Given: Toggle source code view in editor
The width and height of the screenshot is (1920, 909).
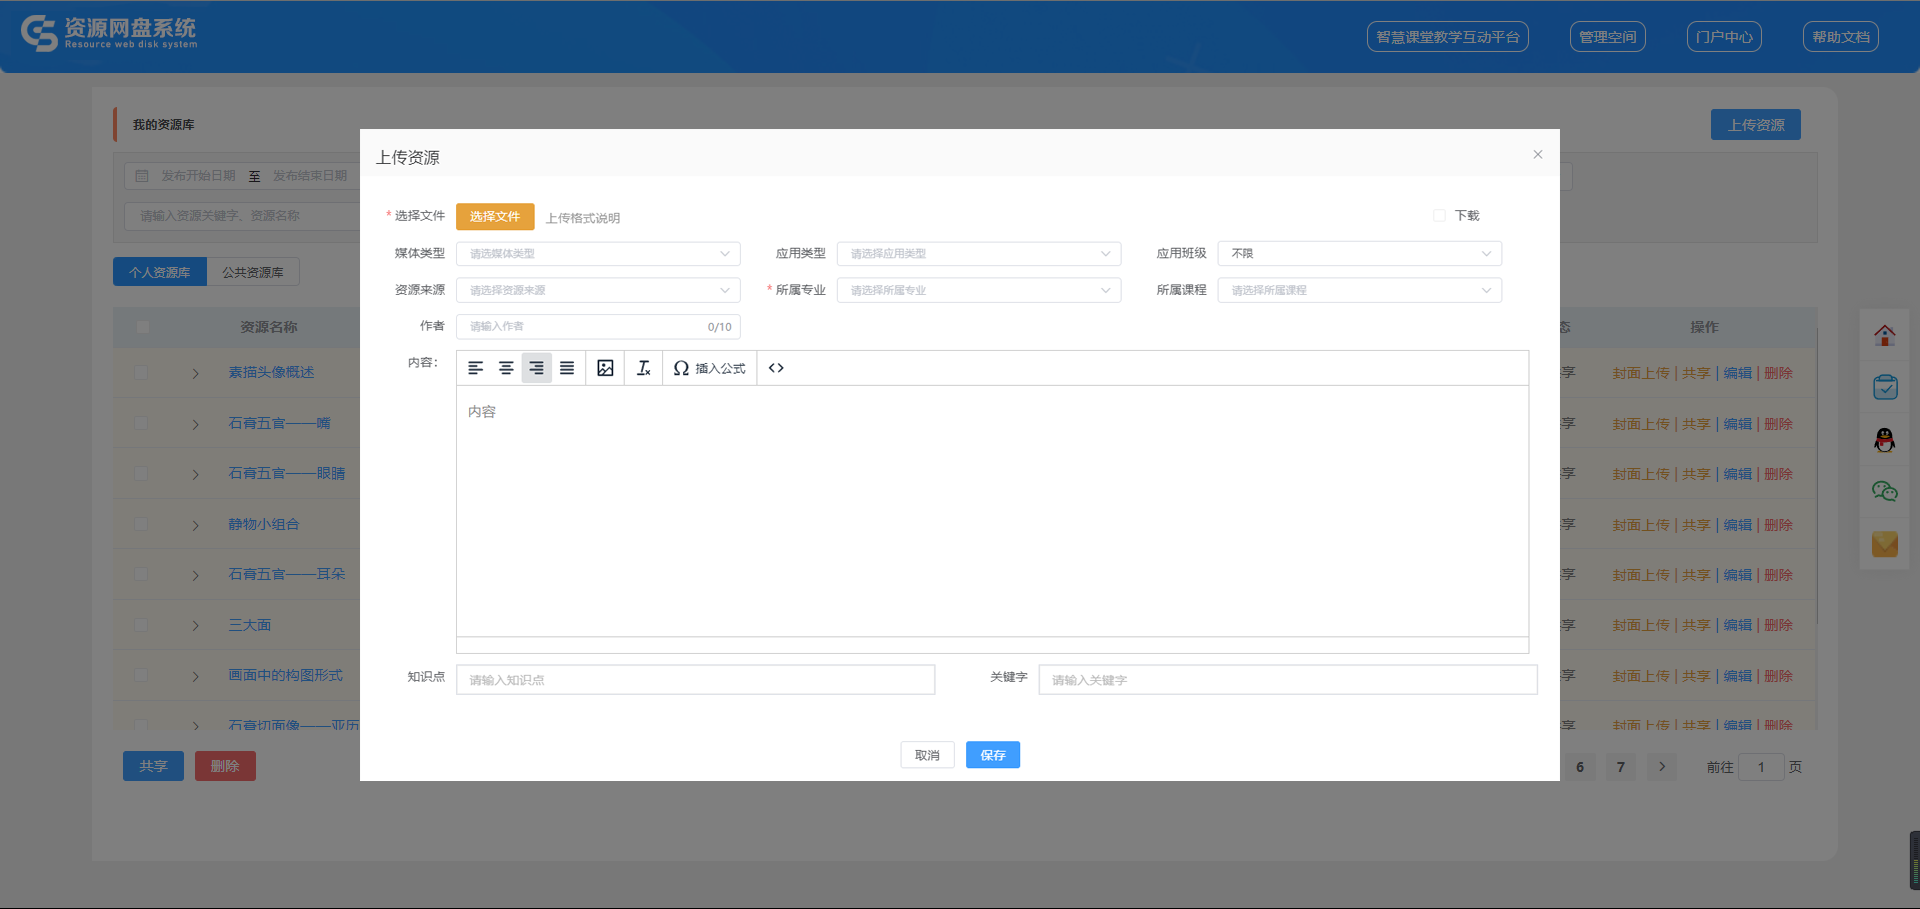Looking at the screenshot, I should [776, 368].
